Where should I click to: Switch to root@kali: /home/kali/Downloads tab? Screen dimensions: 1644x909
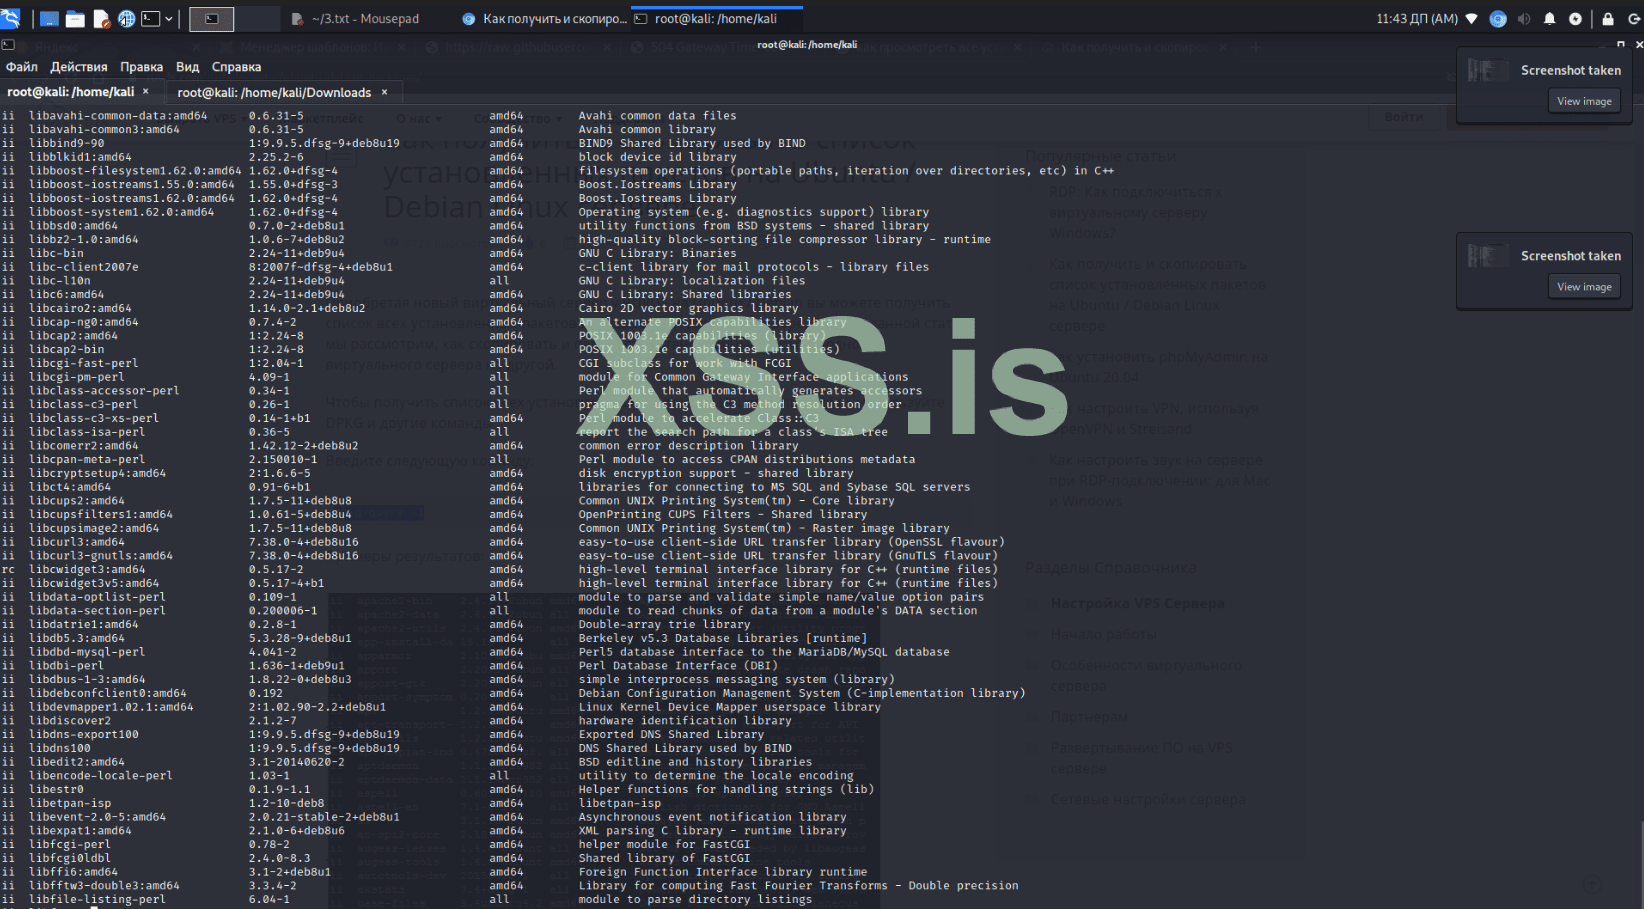(274, 92)
